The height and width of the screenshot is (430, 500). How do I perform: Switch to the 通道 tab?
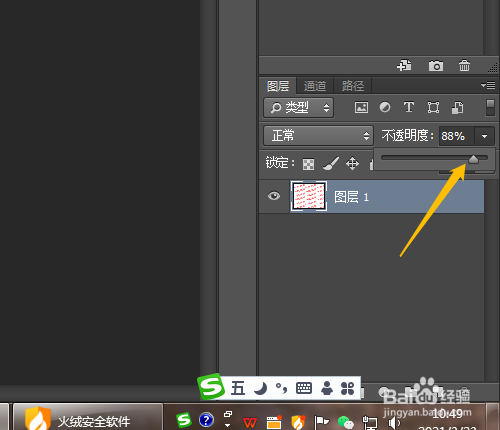(x=315, y=86)
